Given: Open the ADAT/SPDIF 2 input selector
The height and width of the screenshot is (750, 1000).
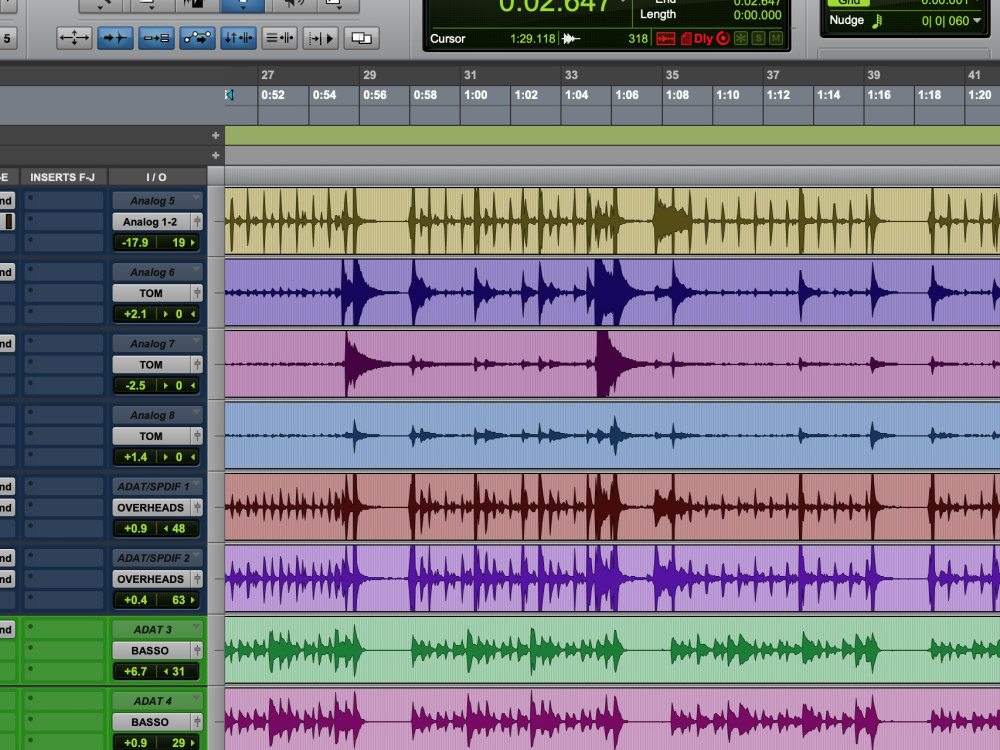Looking at the screenshot, I should pyautogui.click(x=158, y=558).
